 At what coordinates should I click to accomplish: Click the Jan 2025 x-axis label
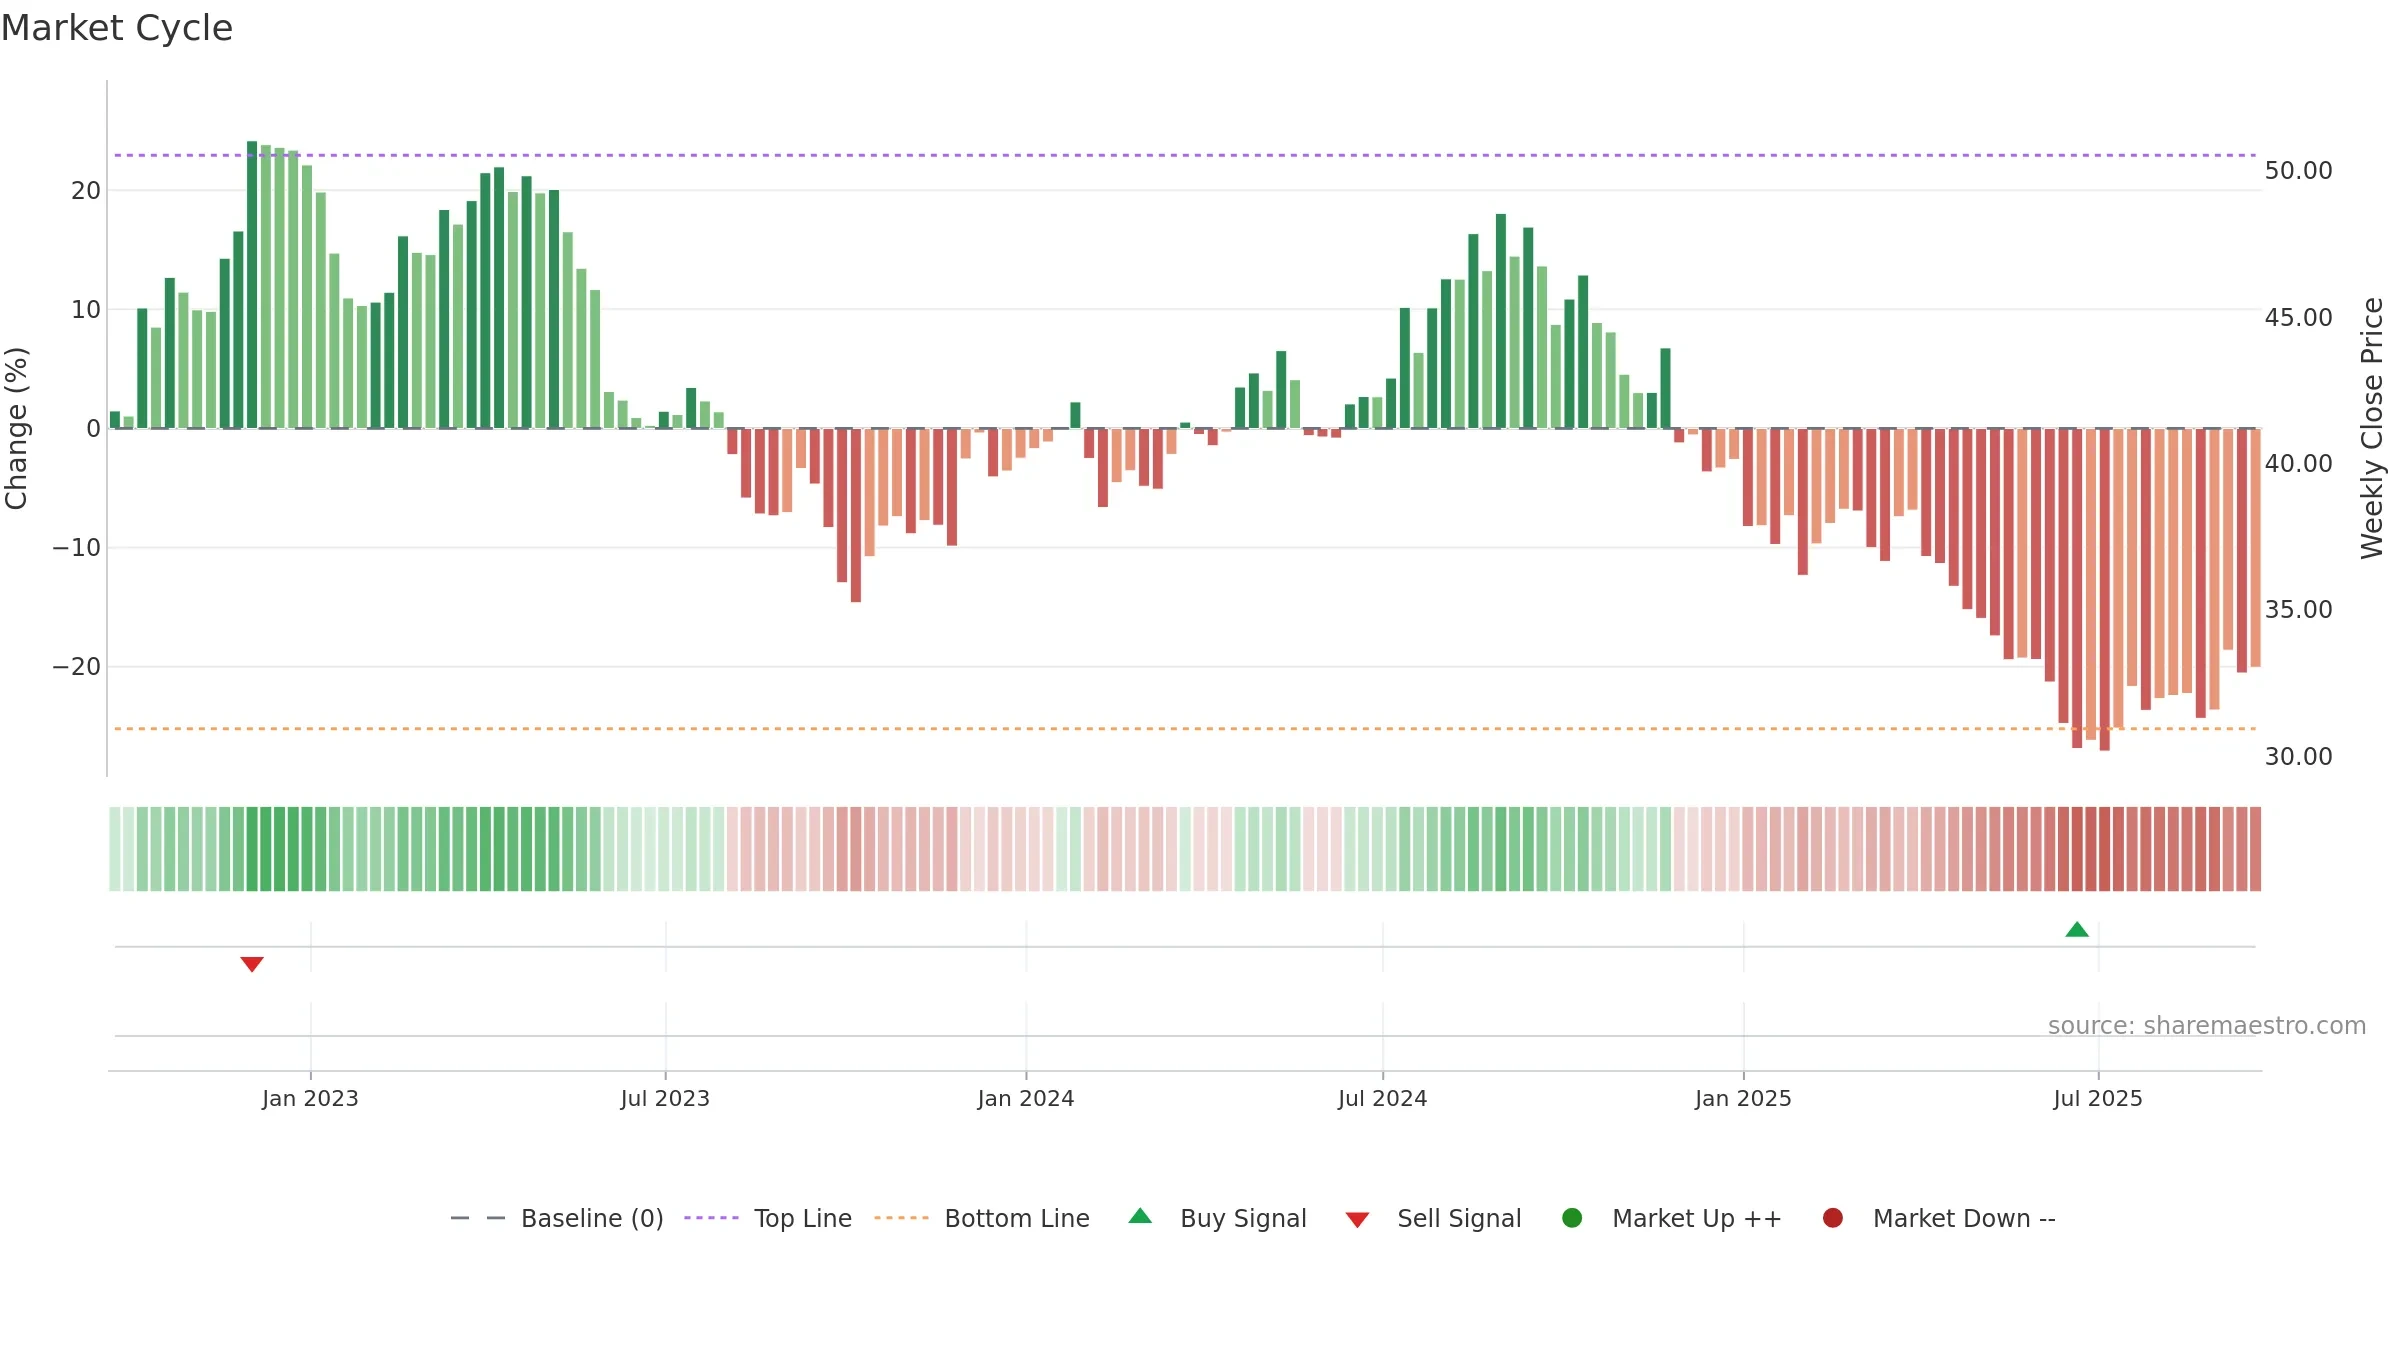(x=1743, y=1099)
